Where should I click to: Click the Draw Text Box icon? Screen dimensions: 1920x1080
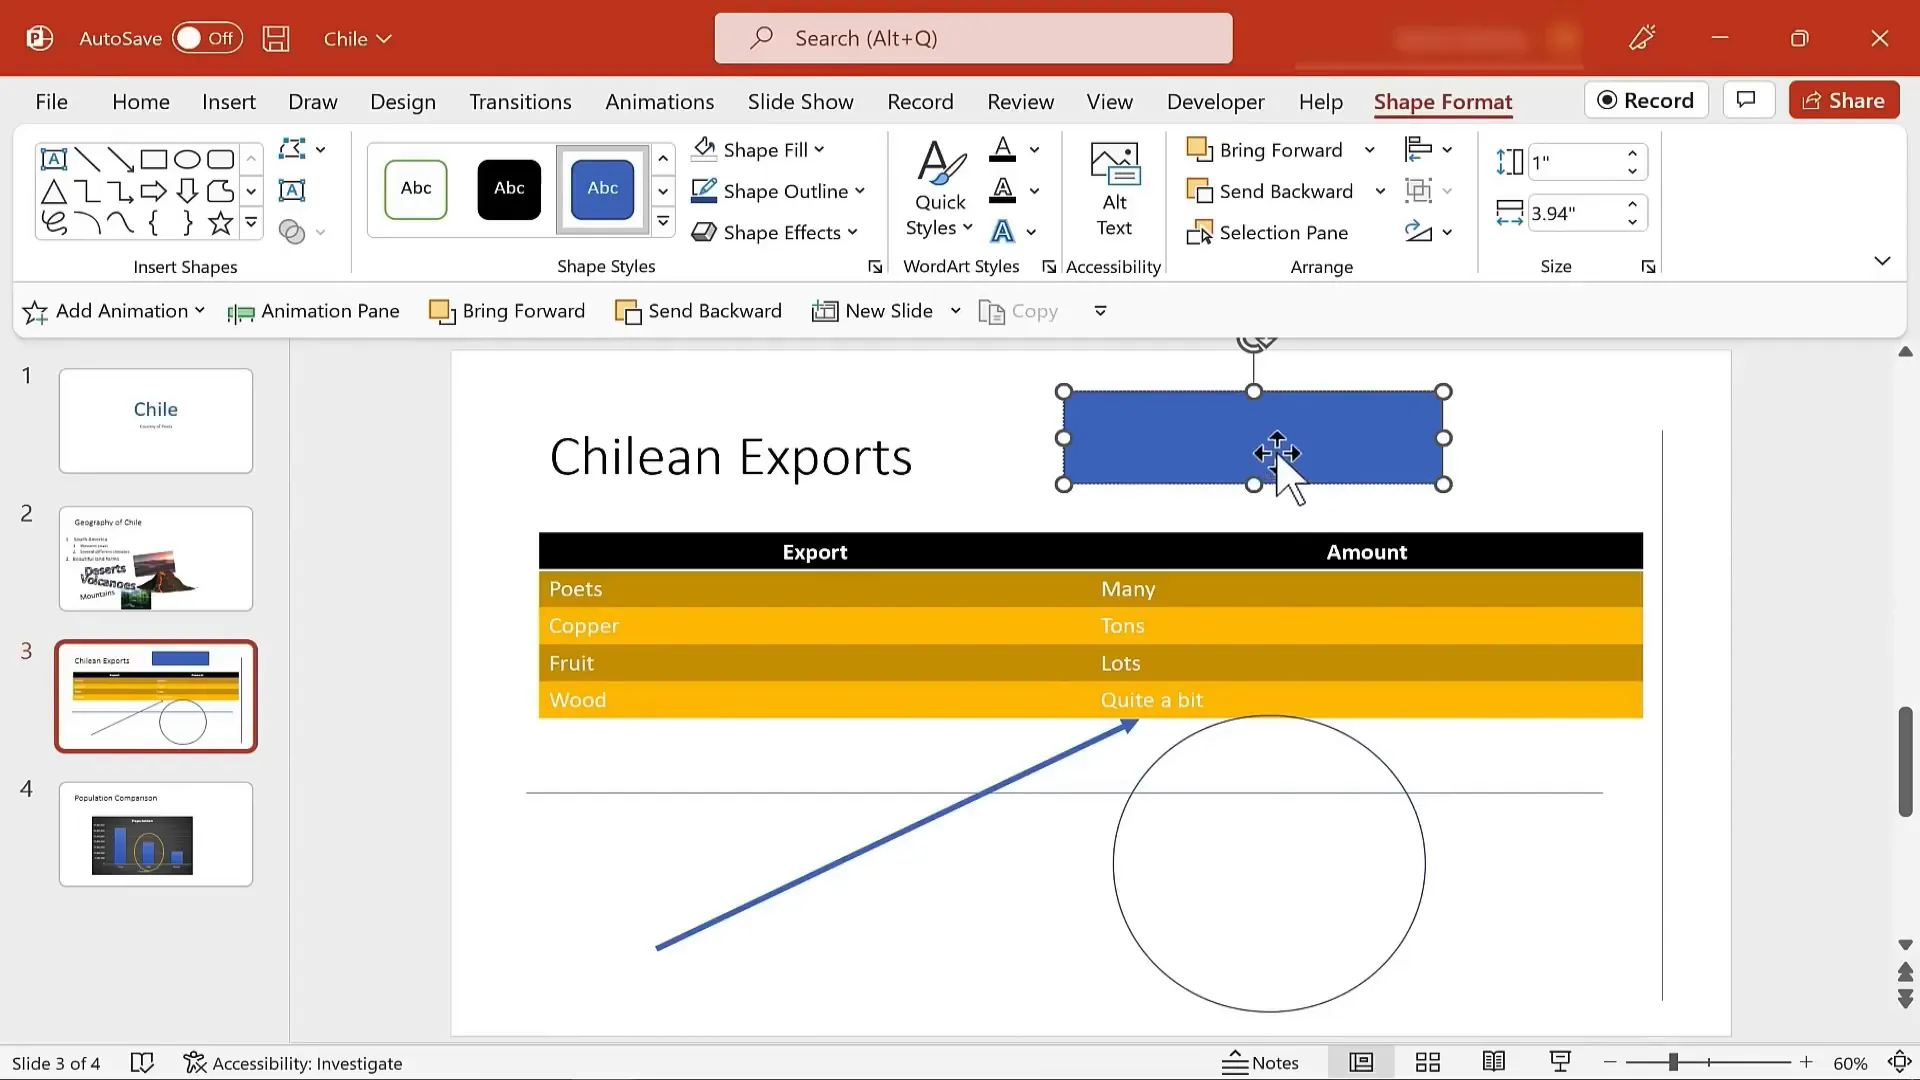point(292,190)
